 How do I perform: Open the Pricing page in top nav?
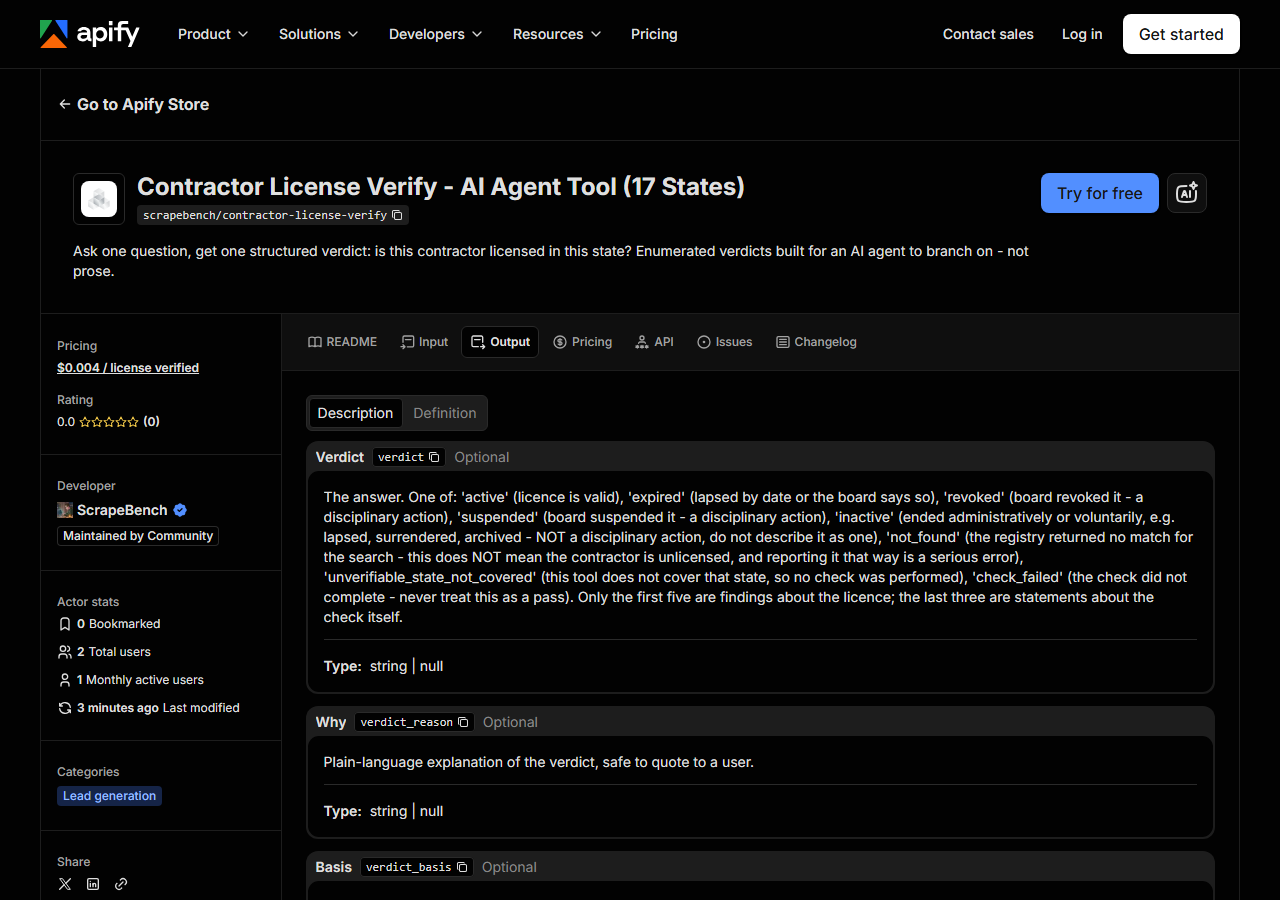tap(654, 34)
